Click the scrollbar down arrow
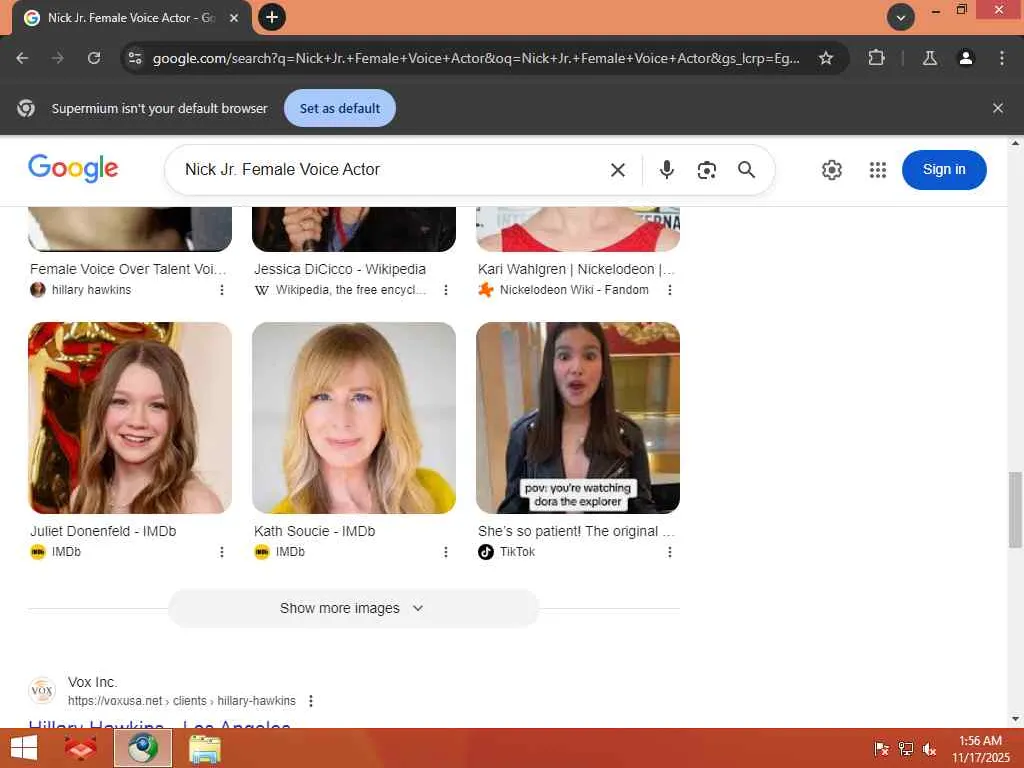Viewport: 1024px width, 768px height. (x=1015, y=719)
